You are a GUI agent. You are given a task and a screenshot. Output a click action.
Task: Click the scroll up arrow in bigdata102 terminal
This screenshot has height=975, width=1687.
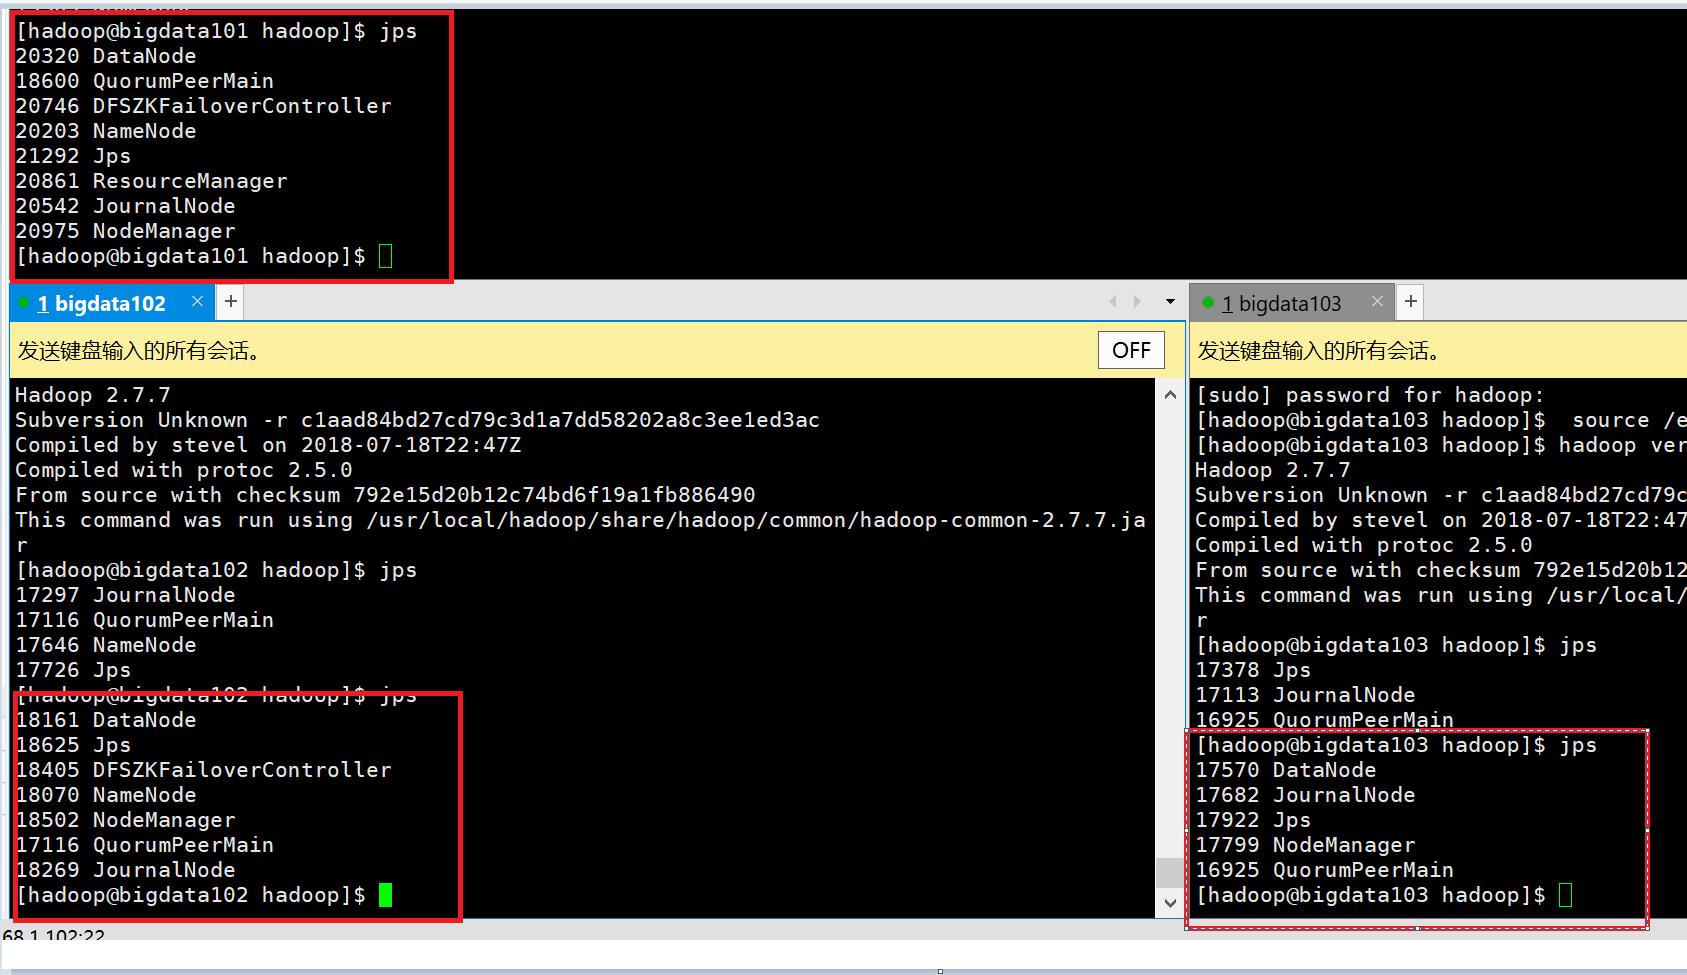1170,395
